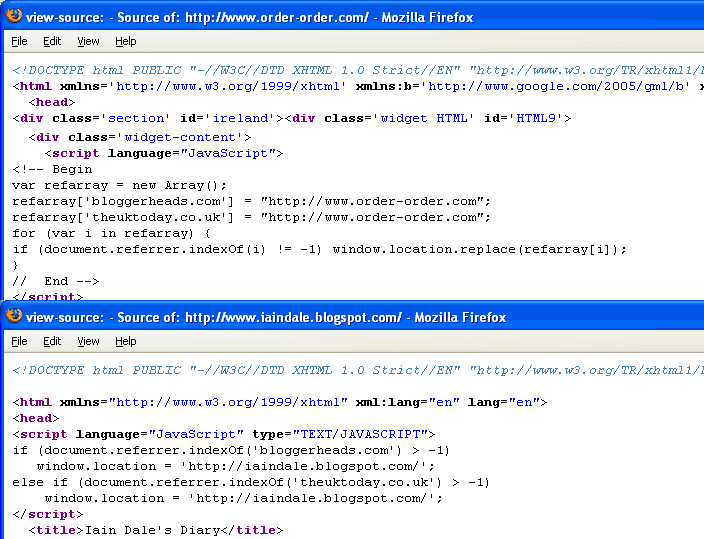Open File menu in the iaindale.blogspot.com source window
The height and width of the screenshot is (539, 704).
pos(19,341)
